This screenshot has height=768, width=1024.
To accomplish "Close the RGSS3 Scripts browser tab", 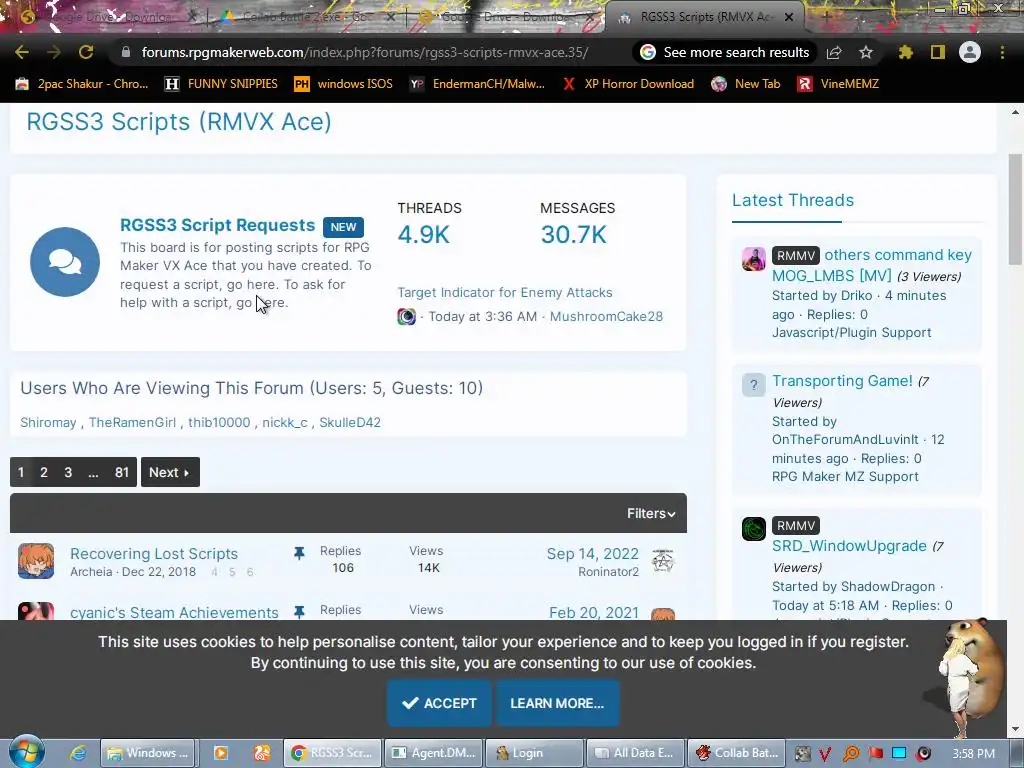I will [789, 18].
